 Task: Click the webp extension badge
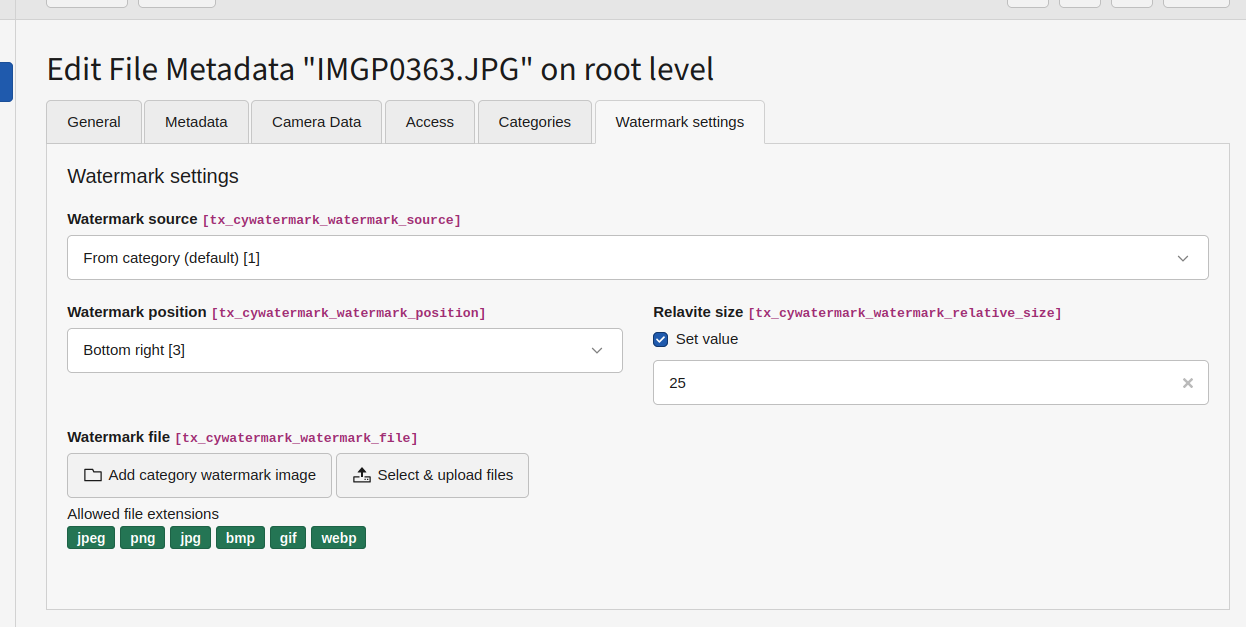point(338,538)
